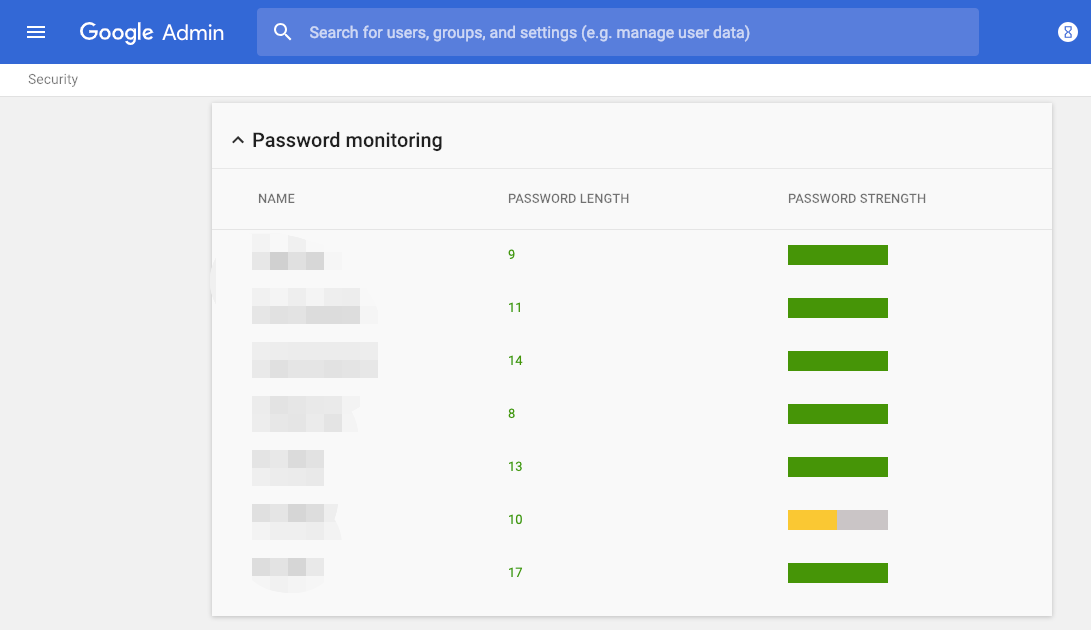Click the search magnifier icon

point(282,32)
